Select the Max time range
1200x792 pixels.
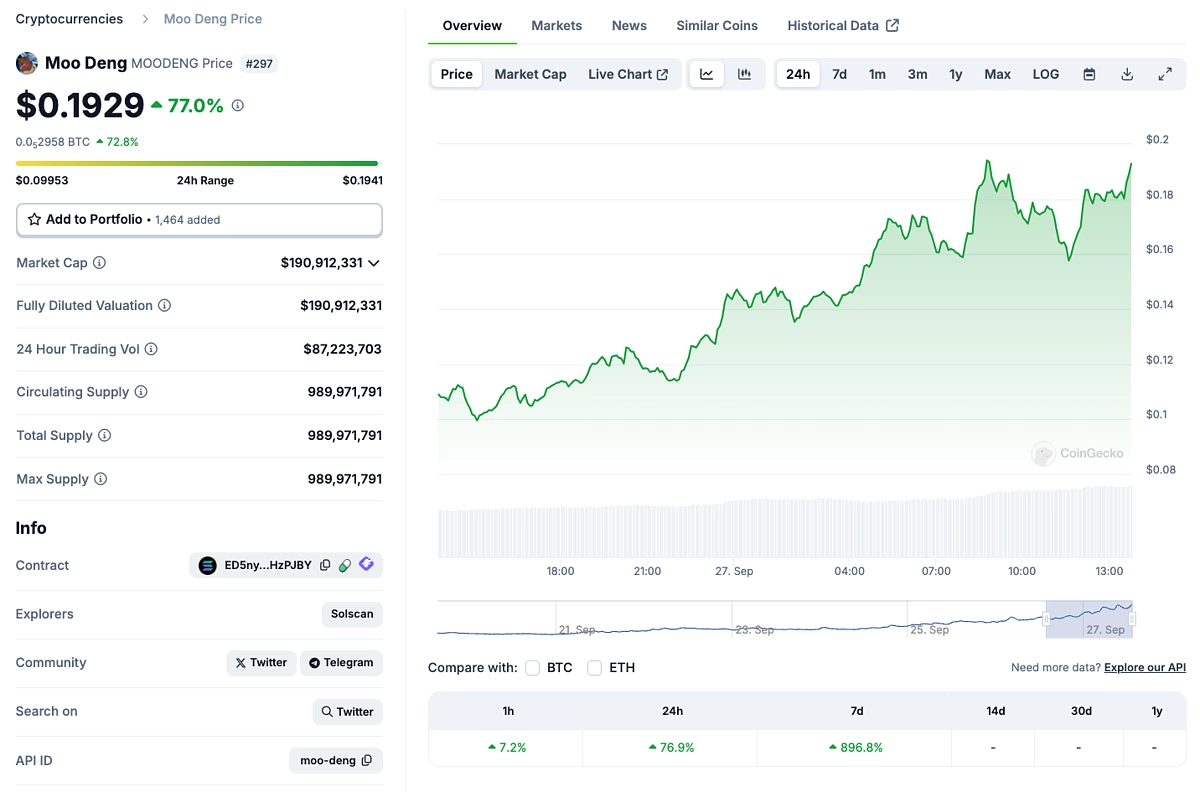[x=997, y=74]
